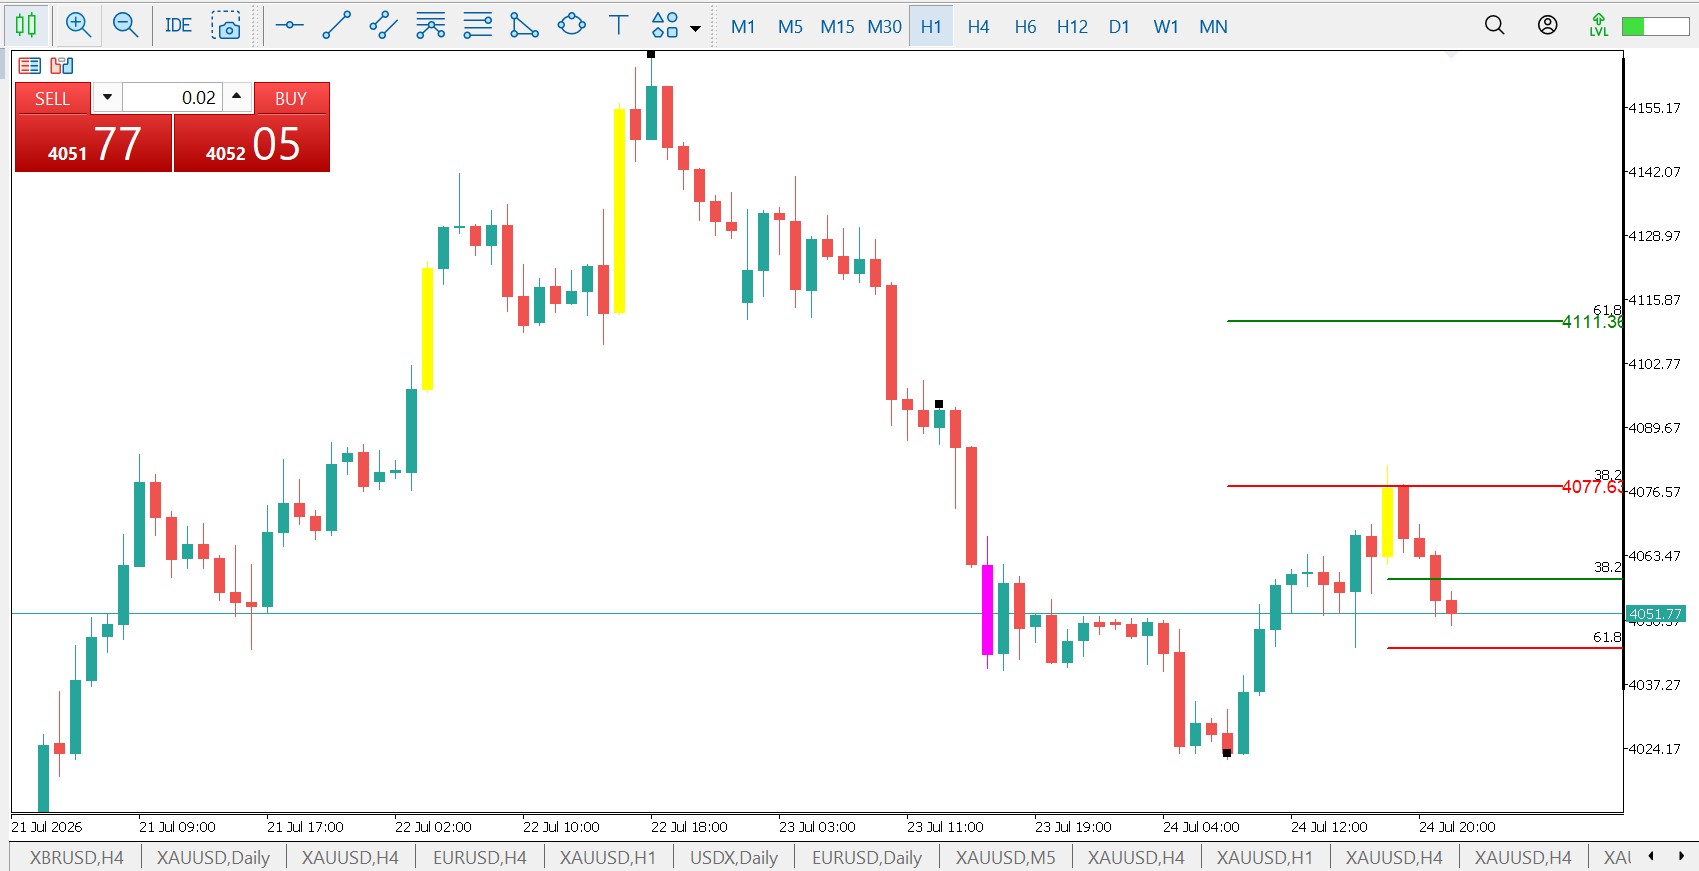Switch to MN monthly timeframe
The image size is (1699, 871).
click(1213, 27)
